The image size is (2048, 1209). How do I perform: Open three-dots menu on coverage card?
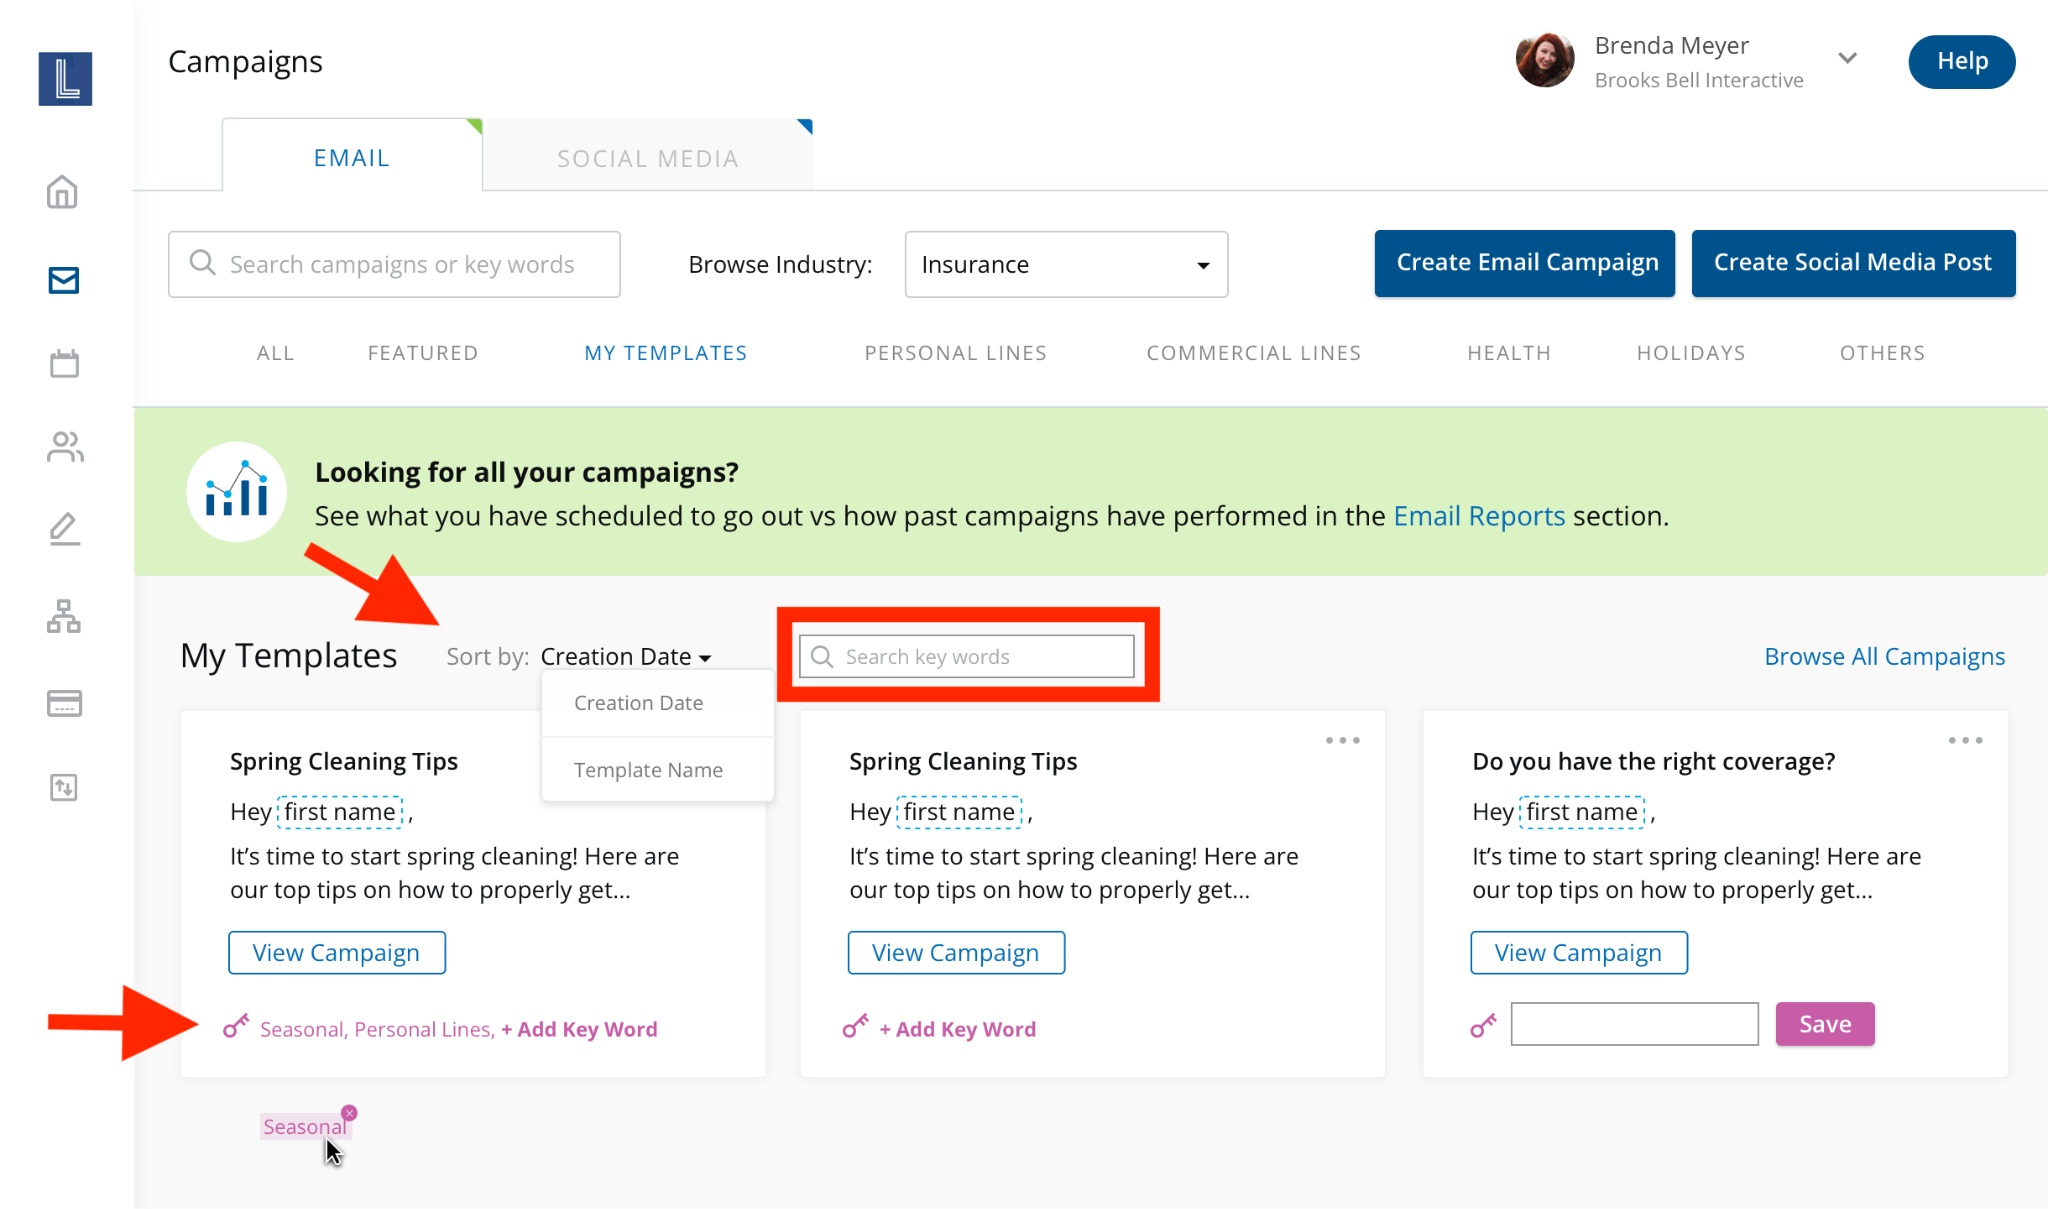[1964, 740]
